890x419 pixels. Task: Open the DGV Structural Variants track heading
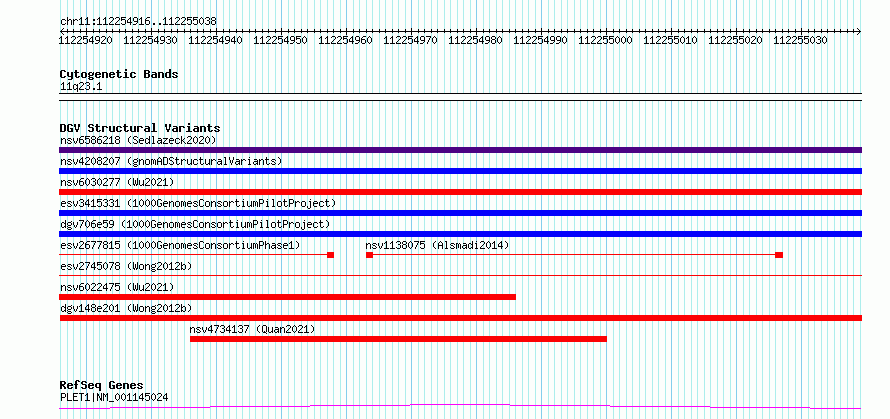140,128
